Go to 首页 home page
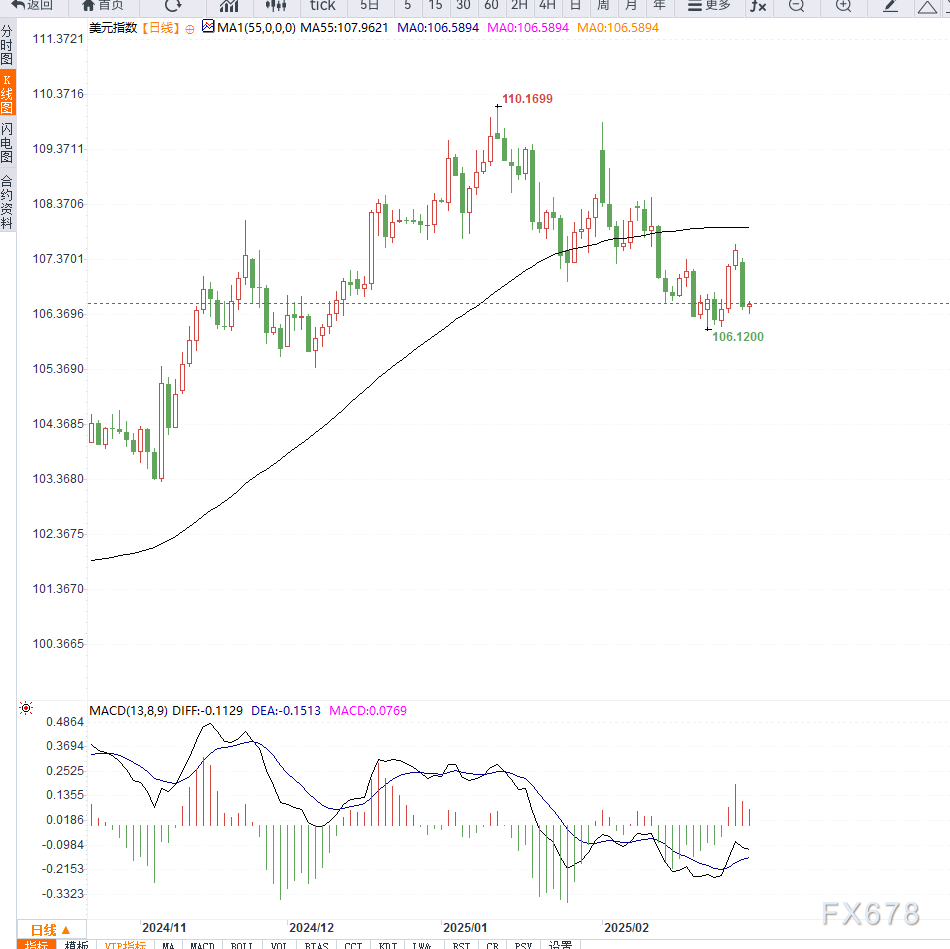Screen dimensions: 950x949 coord(102,5)
